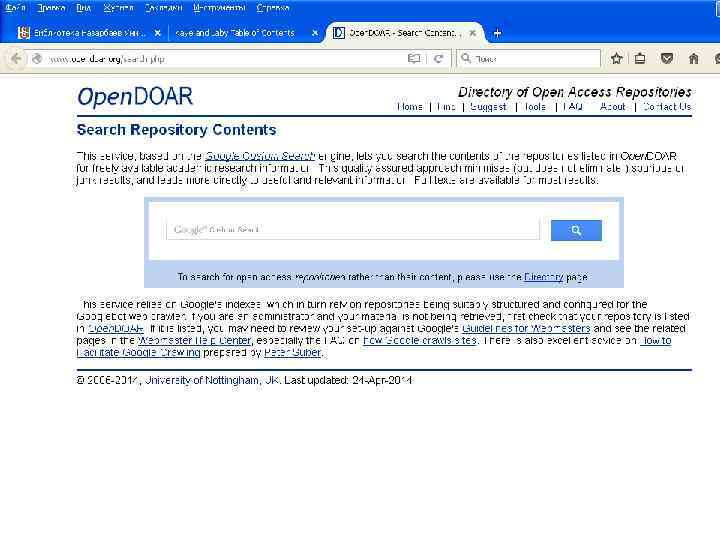Click the OpenDOAR link in paragraph

coord(116,329)
